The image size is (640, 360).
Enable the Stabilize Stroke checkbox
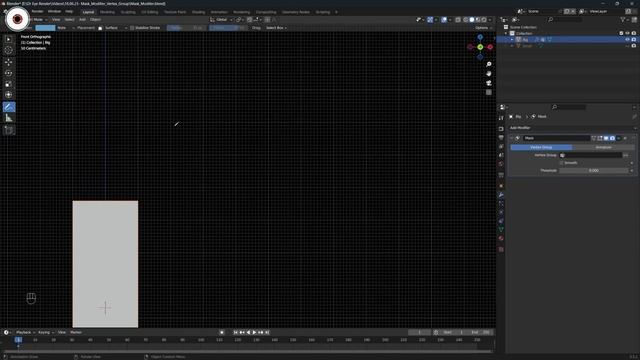pos(132,28)
